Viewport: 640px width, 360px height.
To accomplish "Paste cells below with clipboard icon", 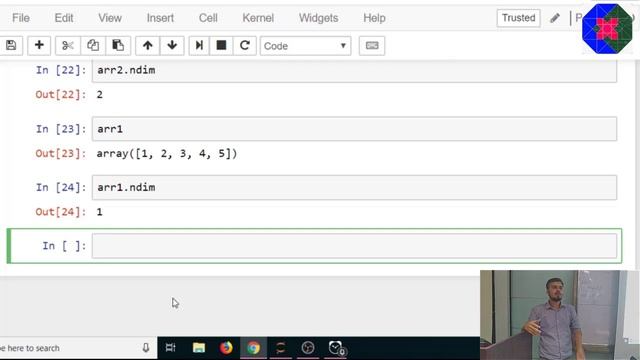I will (118, 45).
